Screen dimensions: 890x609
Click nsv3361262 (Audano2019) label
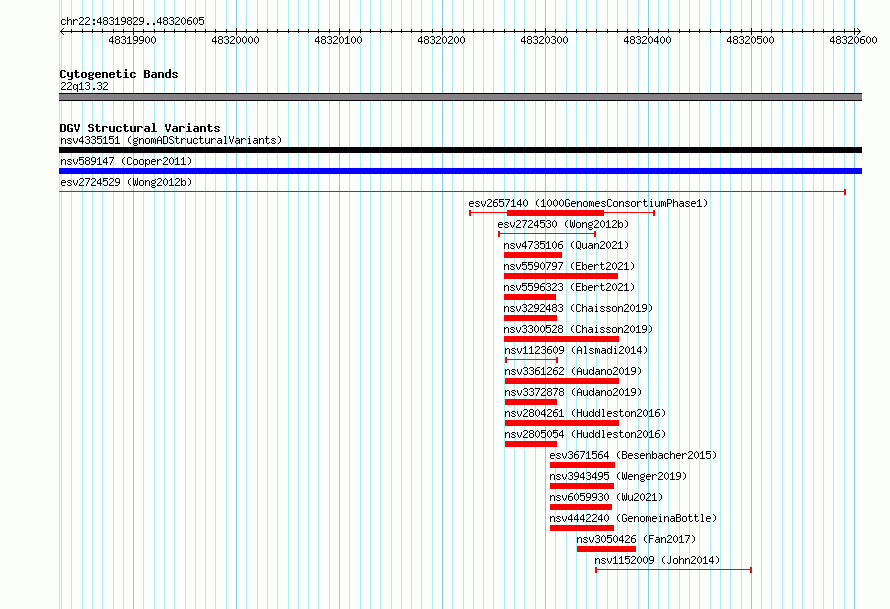[573, 371]
